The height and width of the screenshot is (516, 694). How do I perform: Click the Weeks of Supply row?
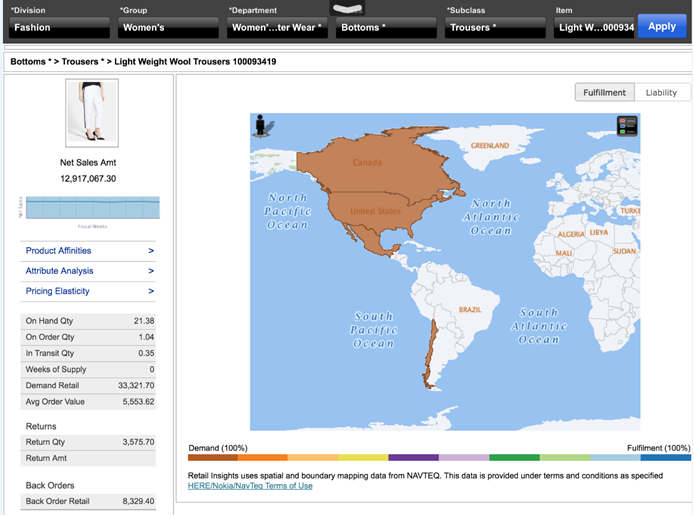coord(88,370)
